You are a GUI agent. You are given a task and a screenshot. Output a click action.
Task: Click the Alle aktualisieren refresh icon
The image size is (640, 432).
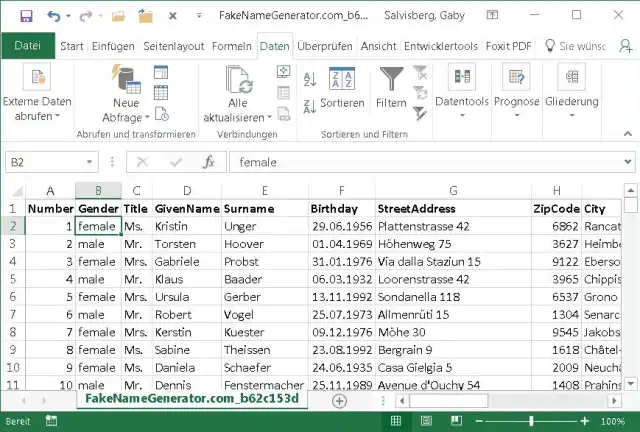pyautogui.click(x=238, y=79)
